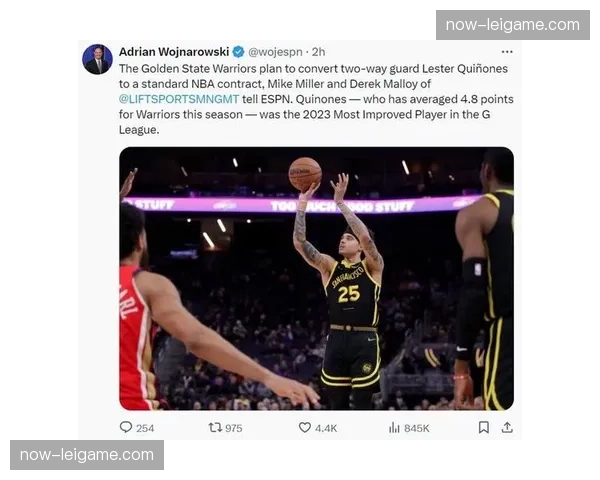The width and height of the screenshot is (600, 480).
Task: Open the view analytics bar chart icon
Action: pos(394,428)
